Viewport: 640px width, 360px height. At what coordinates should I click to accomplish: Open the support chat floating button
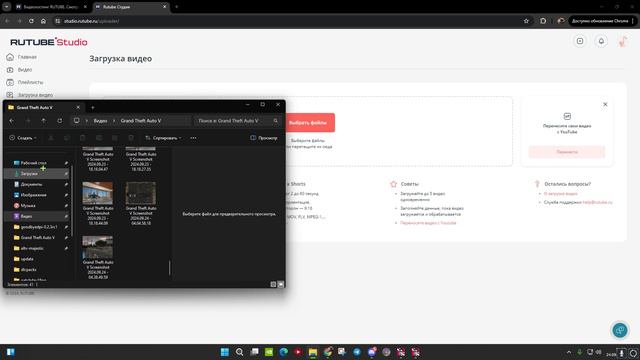[620, 330]
